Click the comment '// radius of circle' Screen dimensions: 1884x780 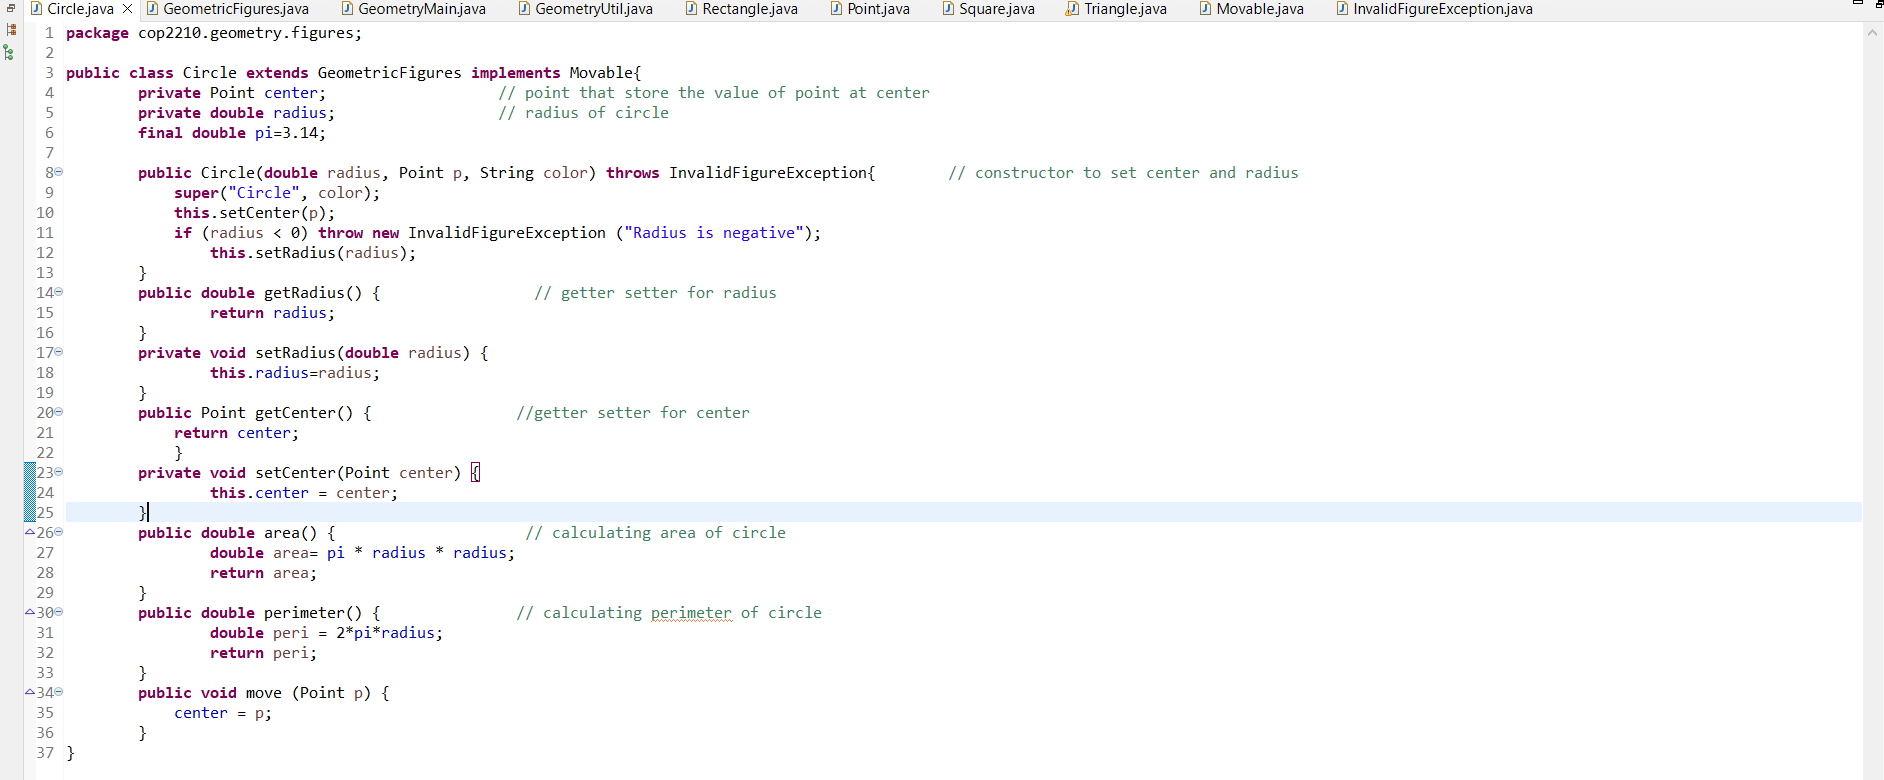click(584, 113)
